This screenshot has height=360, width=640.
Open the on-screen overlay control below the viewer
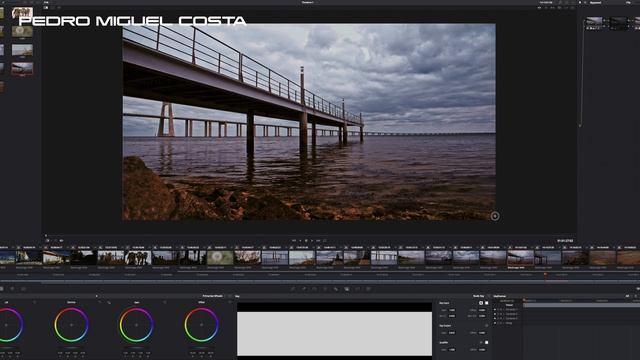pos(47,241)
